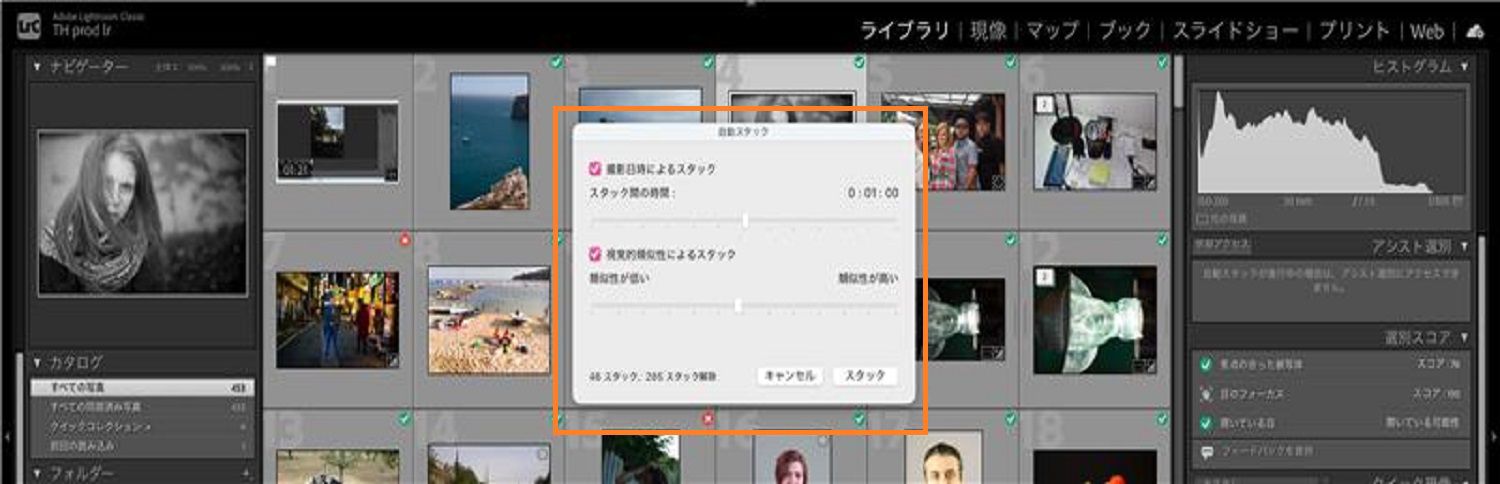The width and height of the screenshot is (1500, 484).
Task: Toggle the flag box on video cell 1
Action: [x=272, y=62]
